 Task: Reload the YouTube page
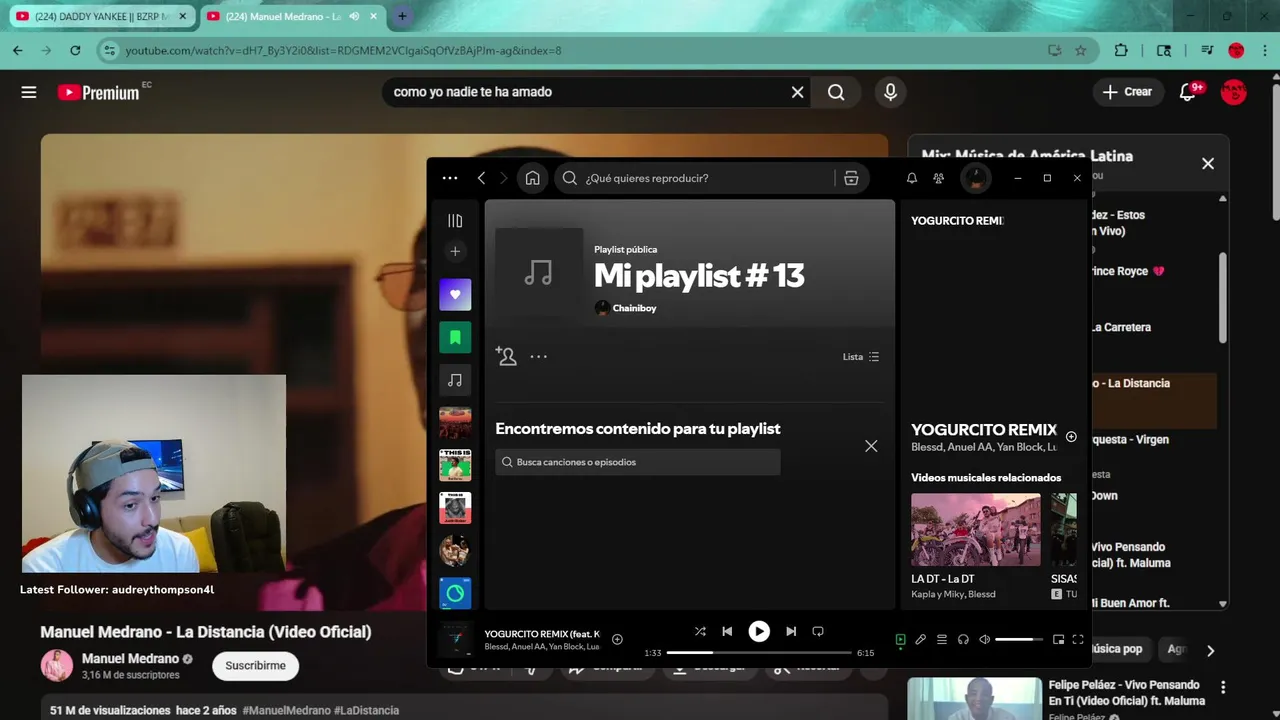click(75, 50)
